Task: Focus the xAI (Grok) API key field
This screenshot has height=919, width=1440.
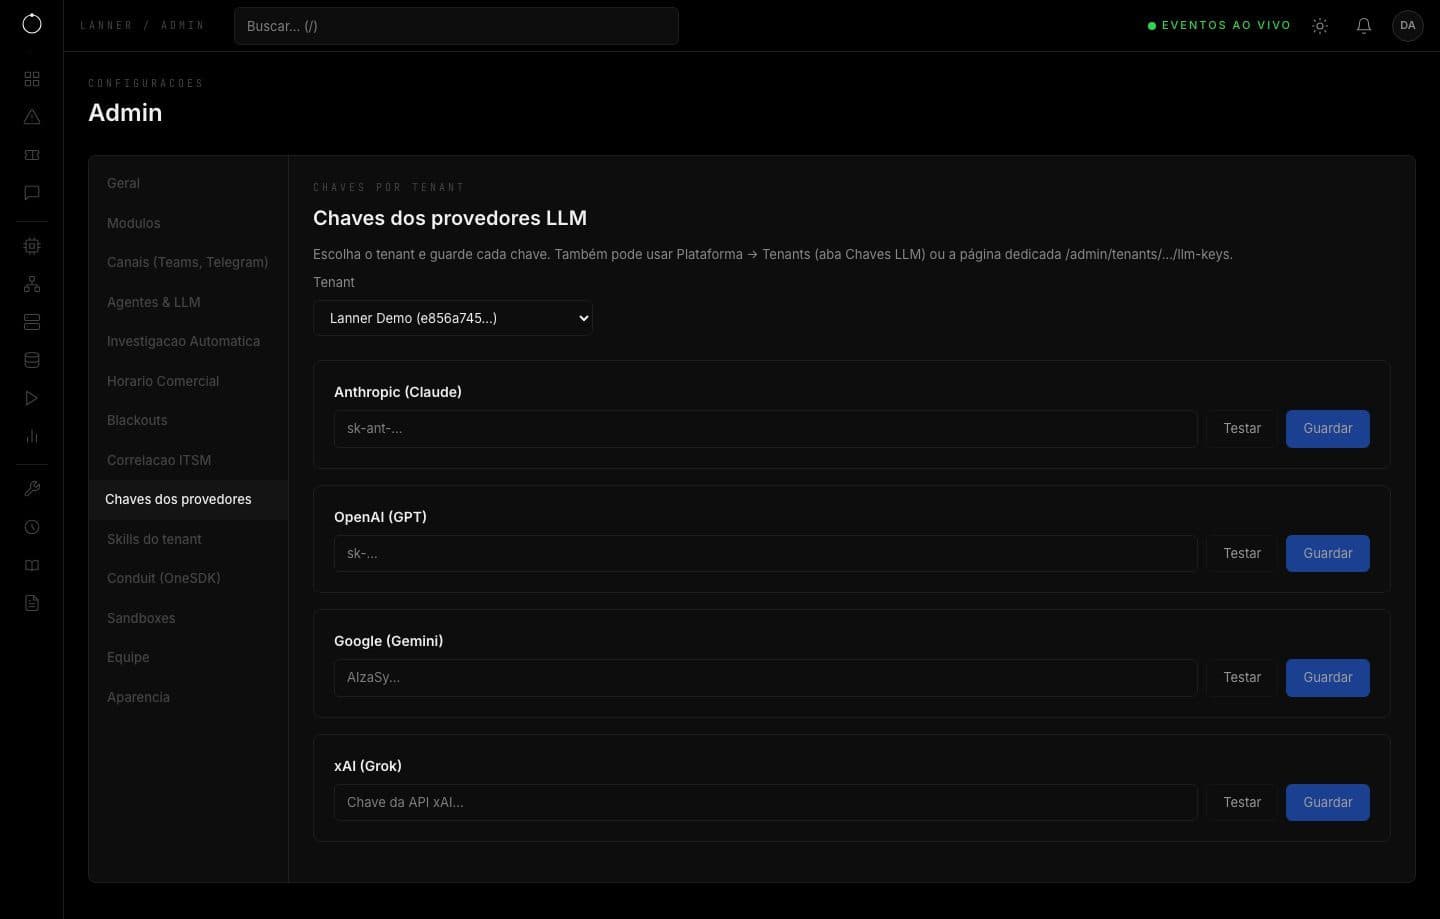Action: click(x=765, y=802)
